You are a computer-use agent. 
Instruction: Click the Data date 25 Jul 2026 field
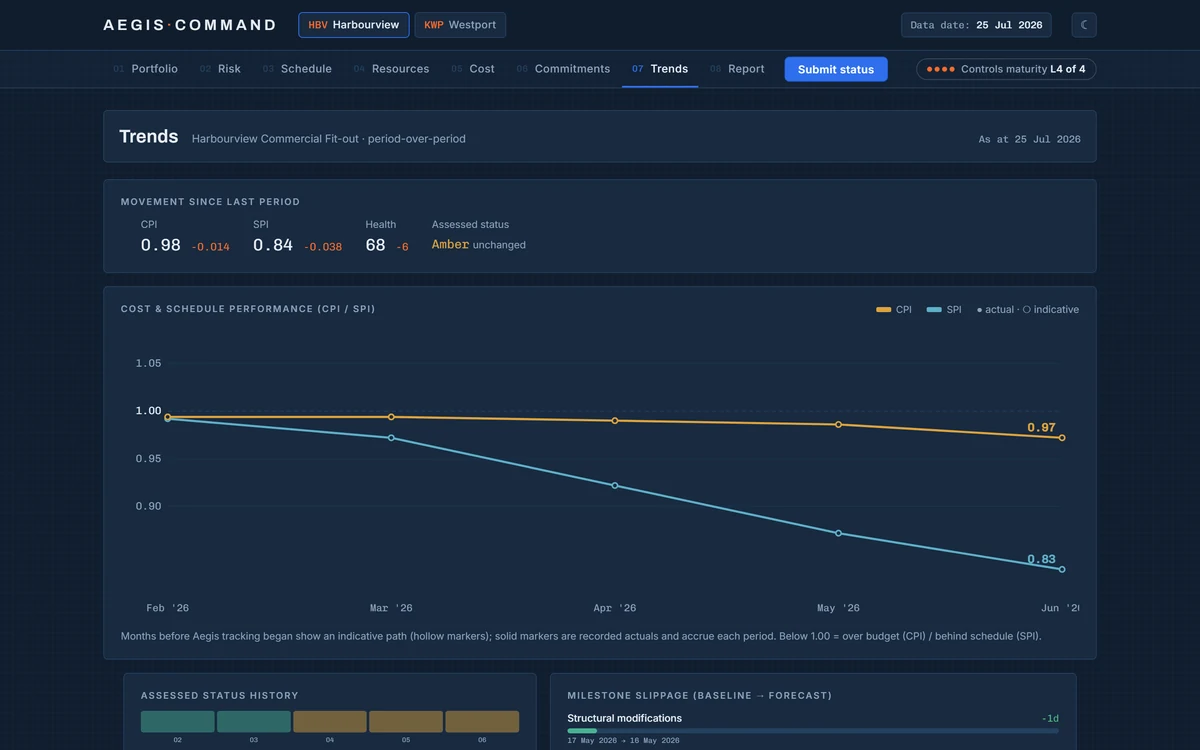(976, 25)
